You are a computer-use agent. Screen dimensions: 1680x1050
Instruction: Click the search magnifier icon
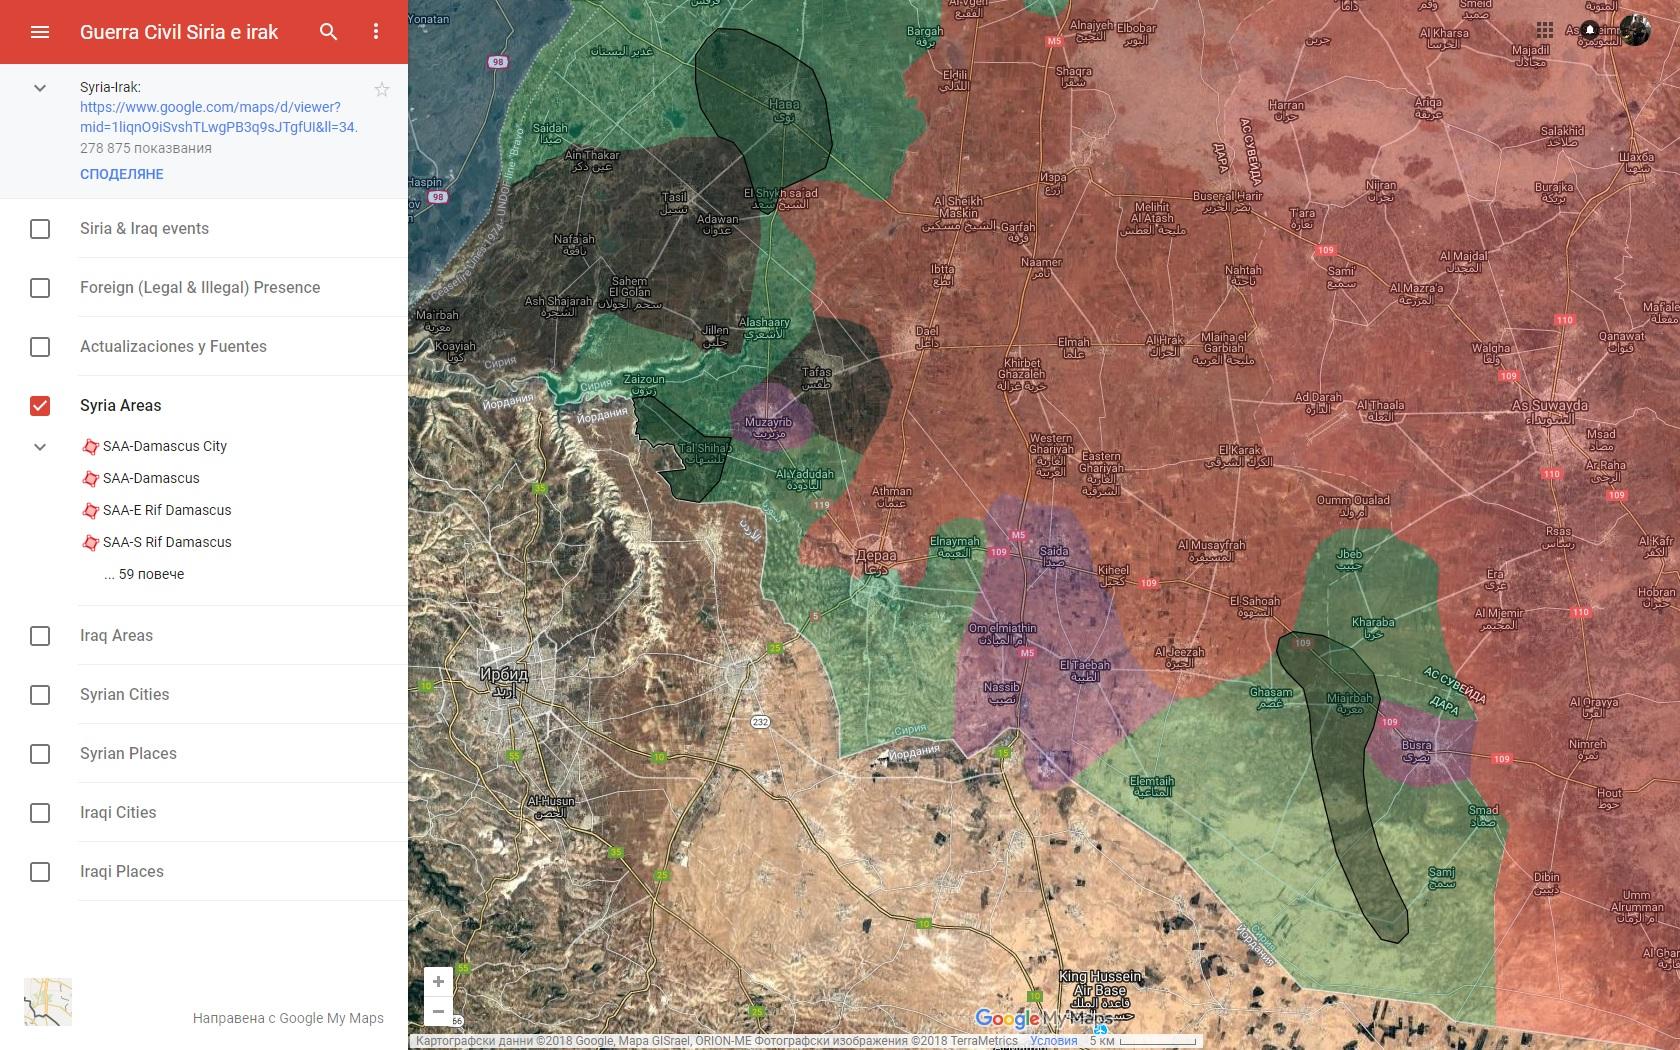[328, 32]
